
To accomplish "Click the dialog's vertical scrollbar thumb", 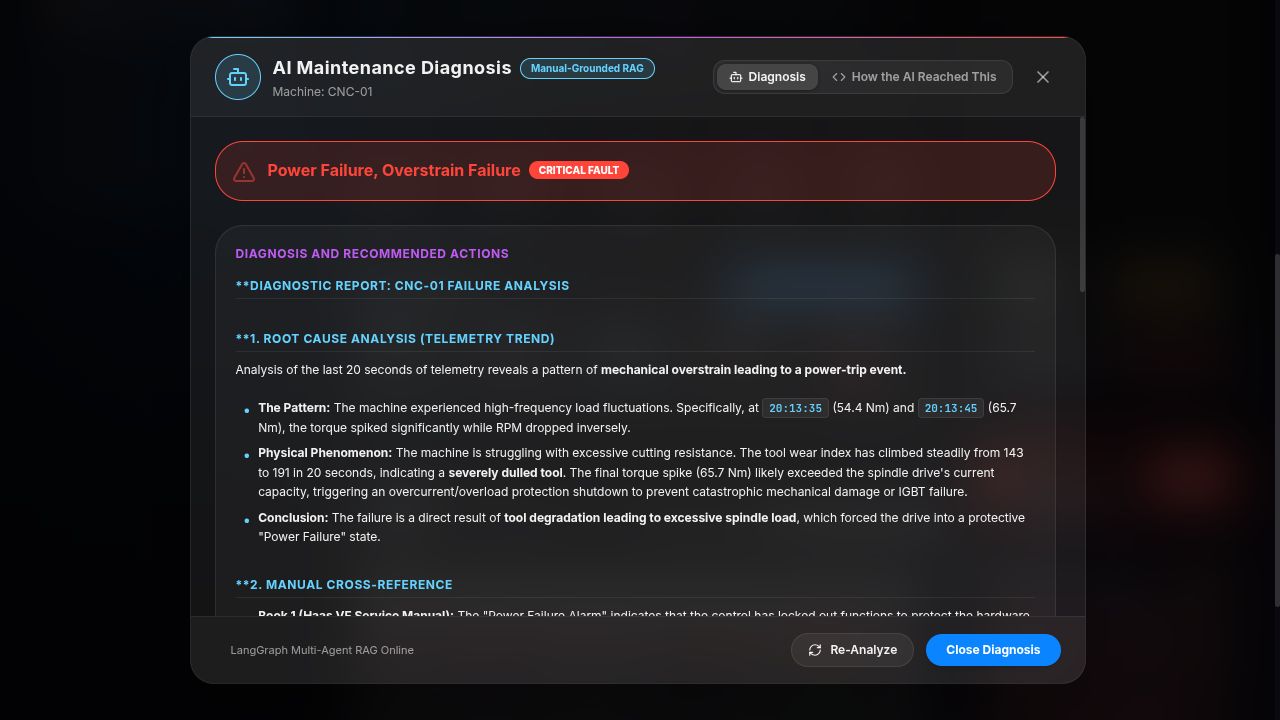I will point(1081,205).
